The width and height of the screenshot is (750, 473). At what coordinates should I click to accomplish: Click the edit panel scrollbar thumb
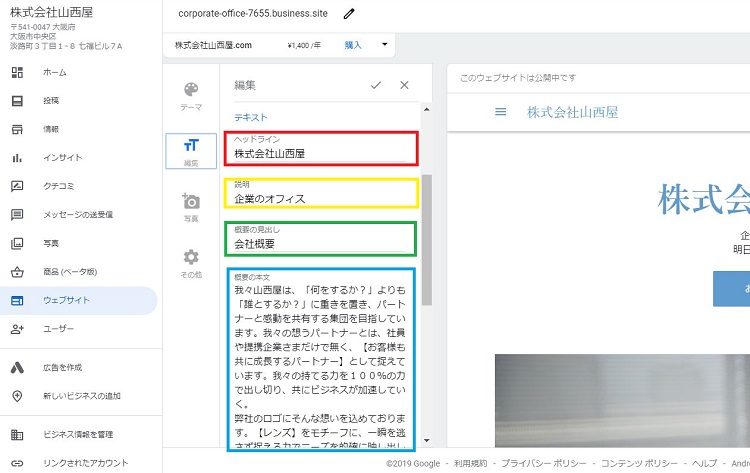(427, 240)
